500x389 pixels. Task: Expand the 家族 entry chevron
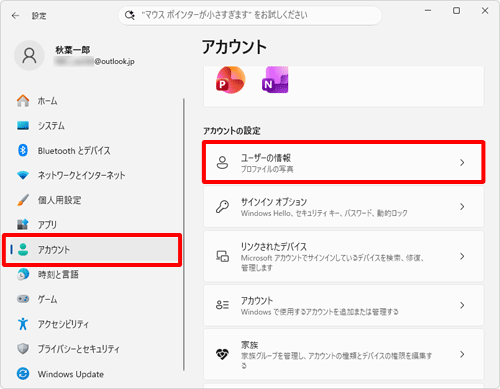pos(462,354)
